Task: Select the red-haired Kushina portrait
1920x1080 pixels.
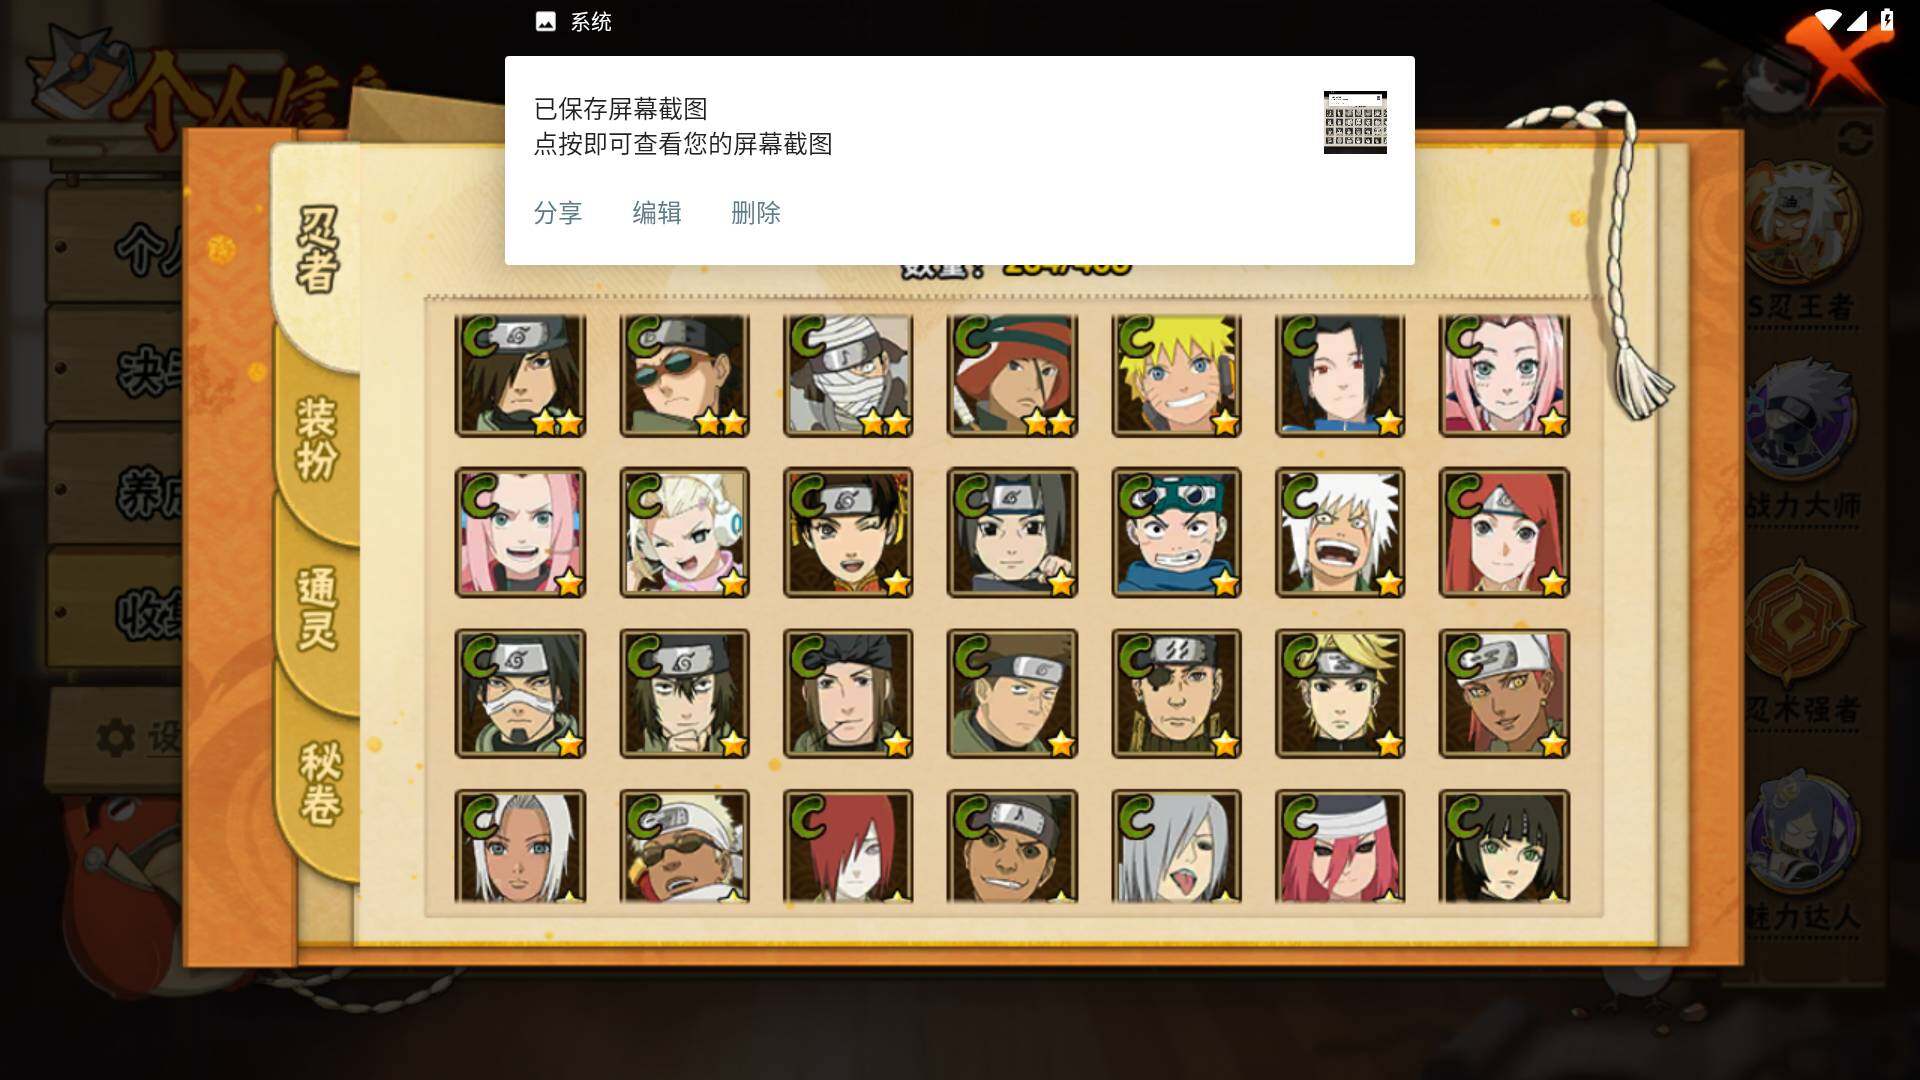Action: click(x=1504, y=532)
